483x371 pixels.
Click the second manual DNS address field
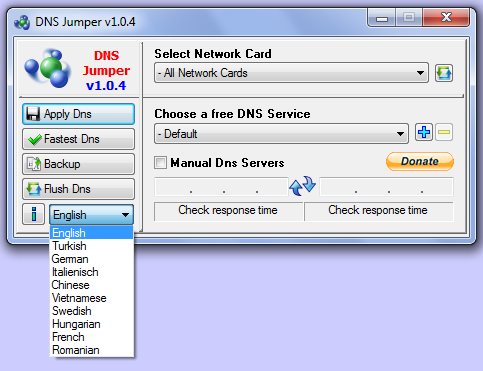pos(386,187)
